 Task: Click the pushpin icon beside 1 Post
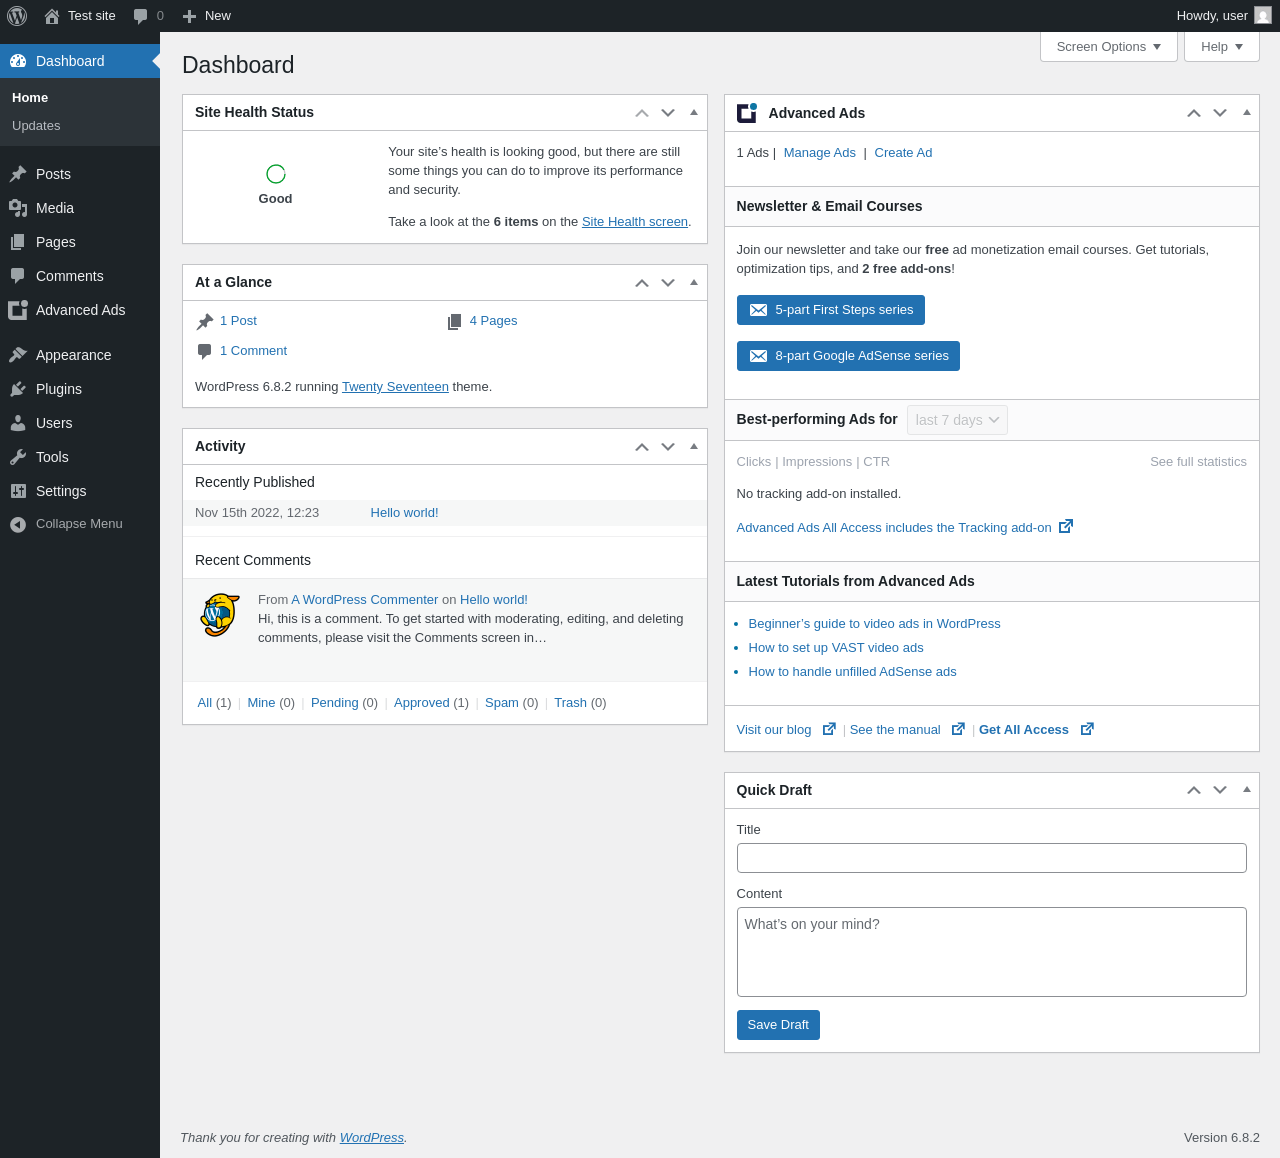point(205,321)
